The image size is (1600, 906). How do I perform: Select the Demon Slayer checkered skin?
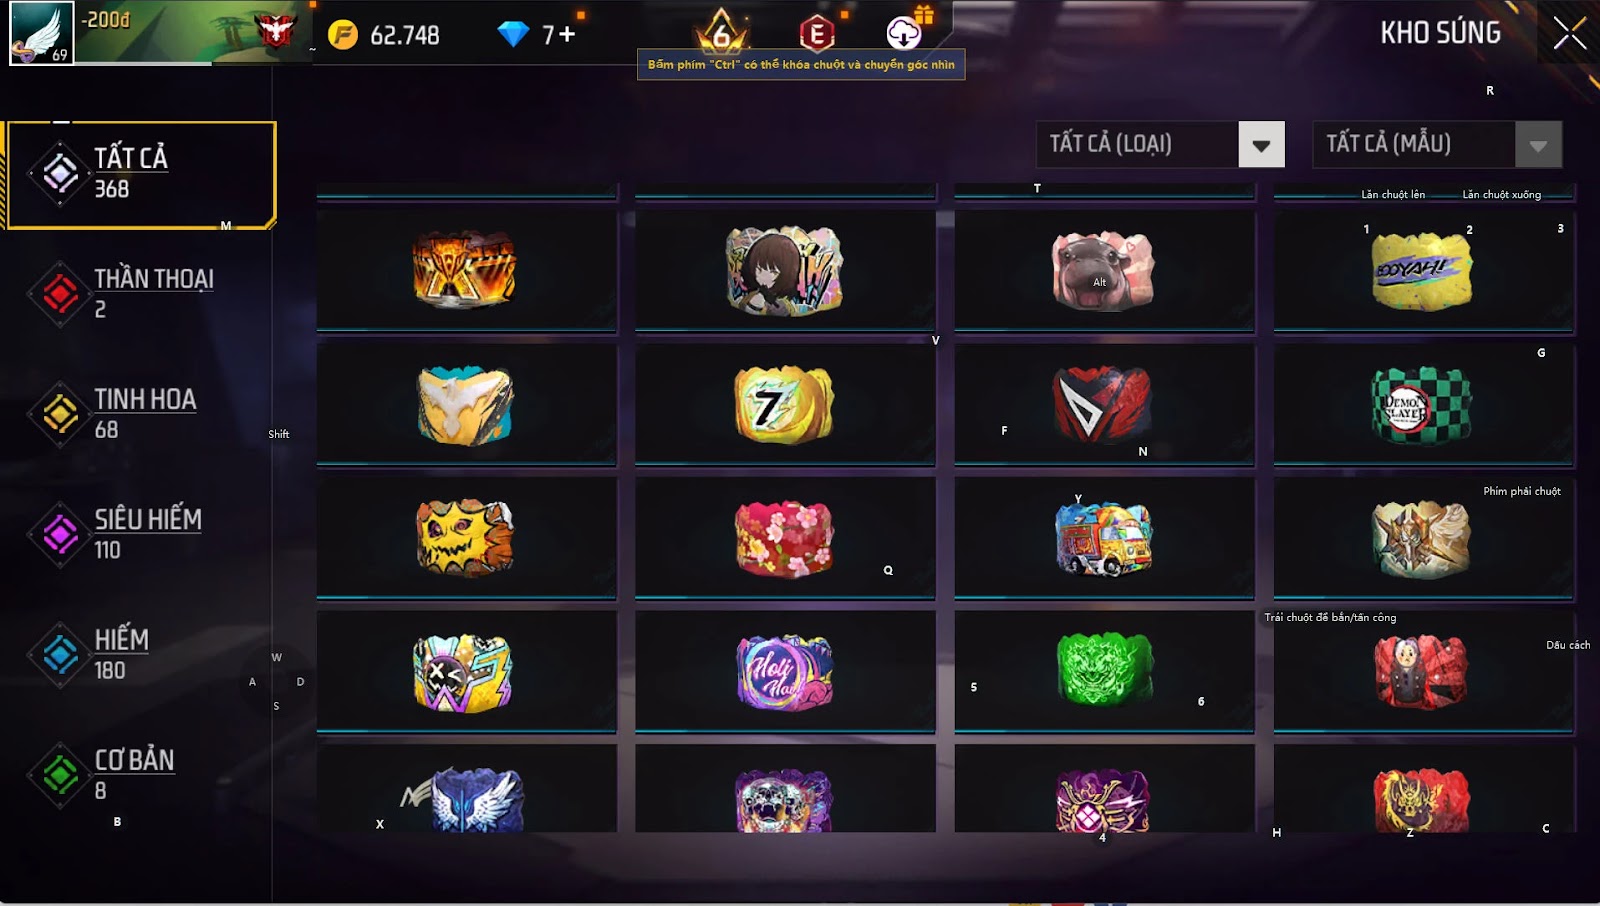1422,405
